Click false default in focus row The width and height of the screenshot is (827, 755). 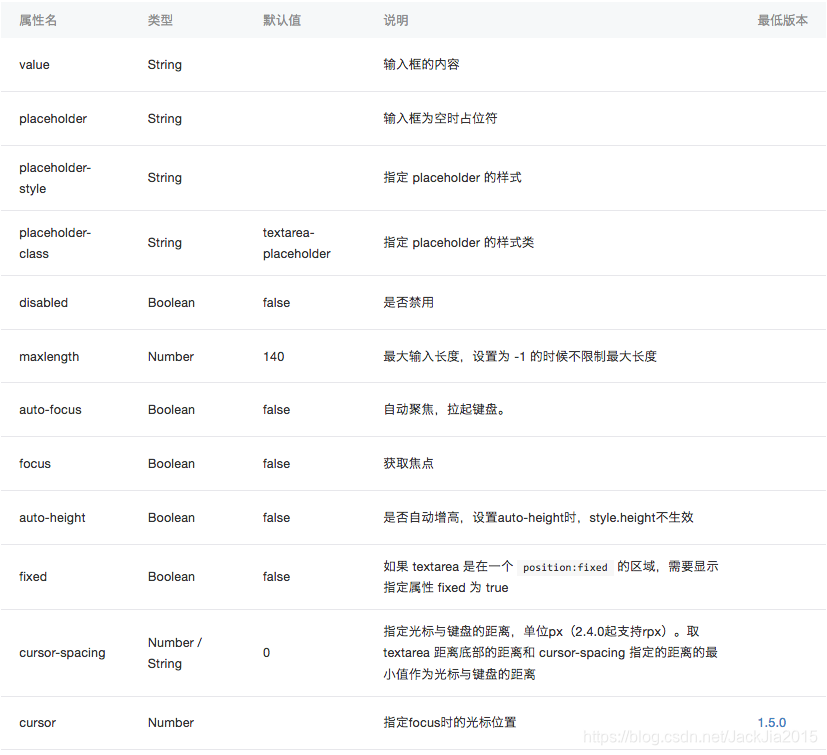pos(276,464)
